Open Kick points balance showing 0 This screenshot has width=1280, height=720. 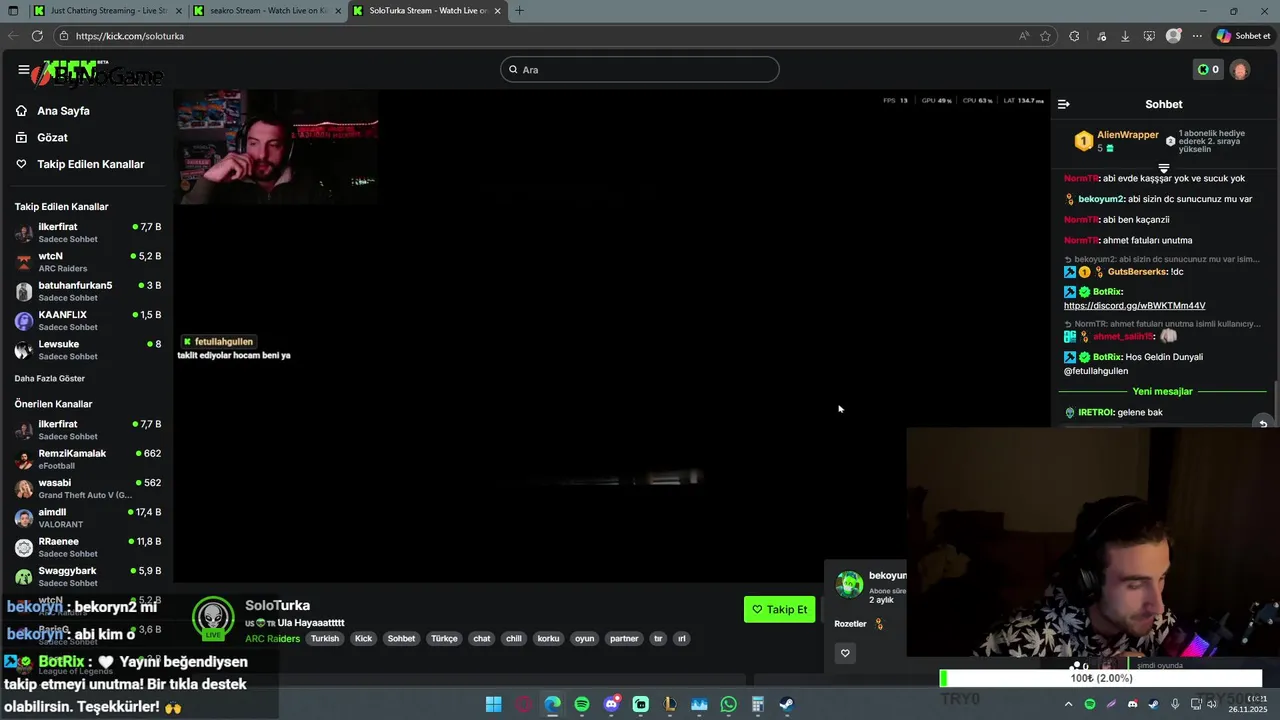[1208, 69]
